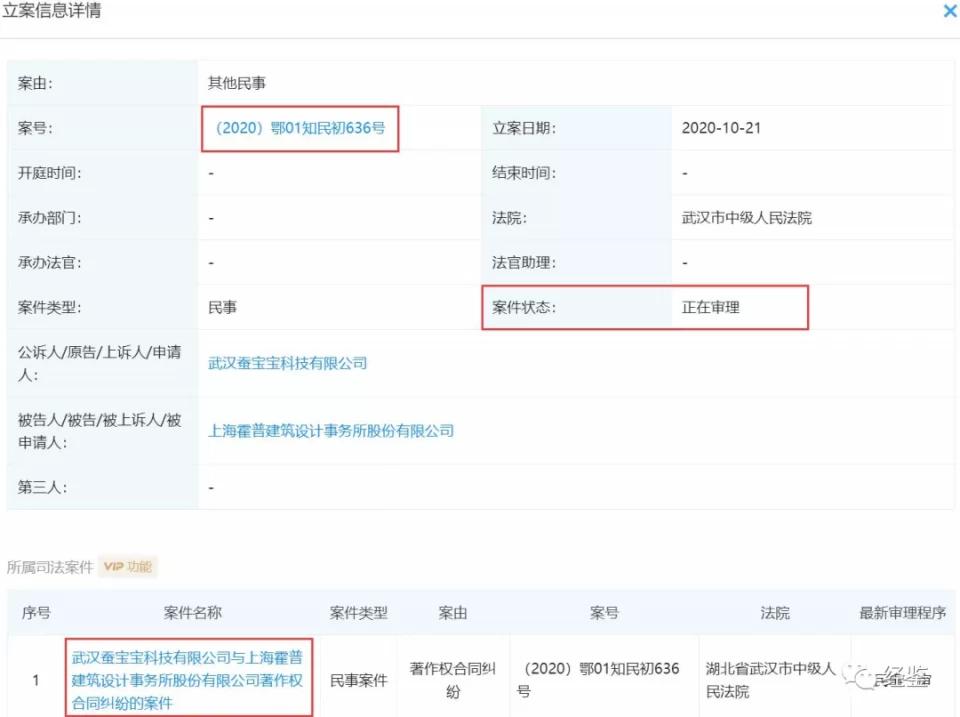Screen dimensions: 960x717
Task: Click the 承办部门 label
Action: coord(50,218)
